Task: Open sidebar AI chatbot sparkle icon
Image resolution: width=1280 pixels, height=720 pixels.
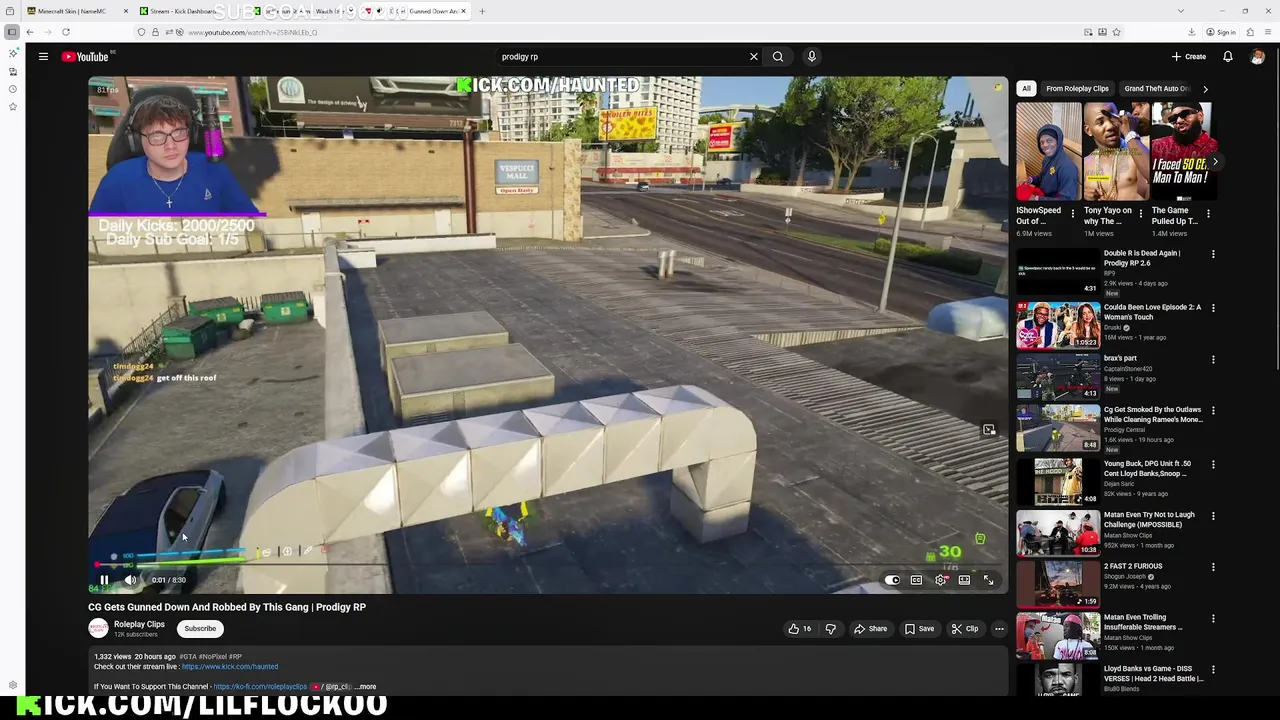Action: point(13,53)
